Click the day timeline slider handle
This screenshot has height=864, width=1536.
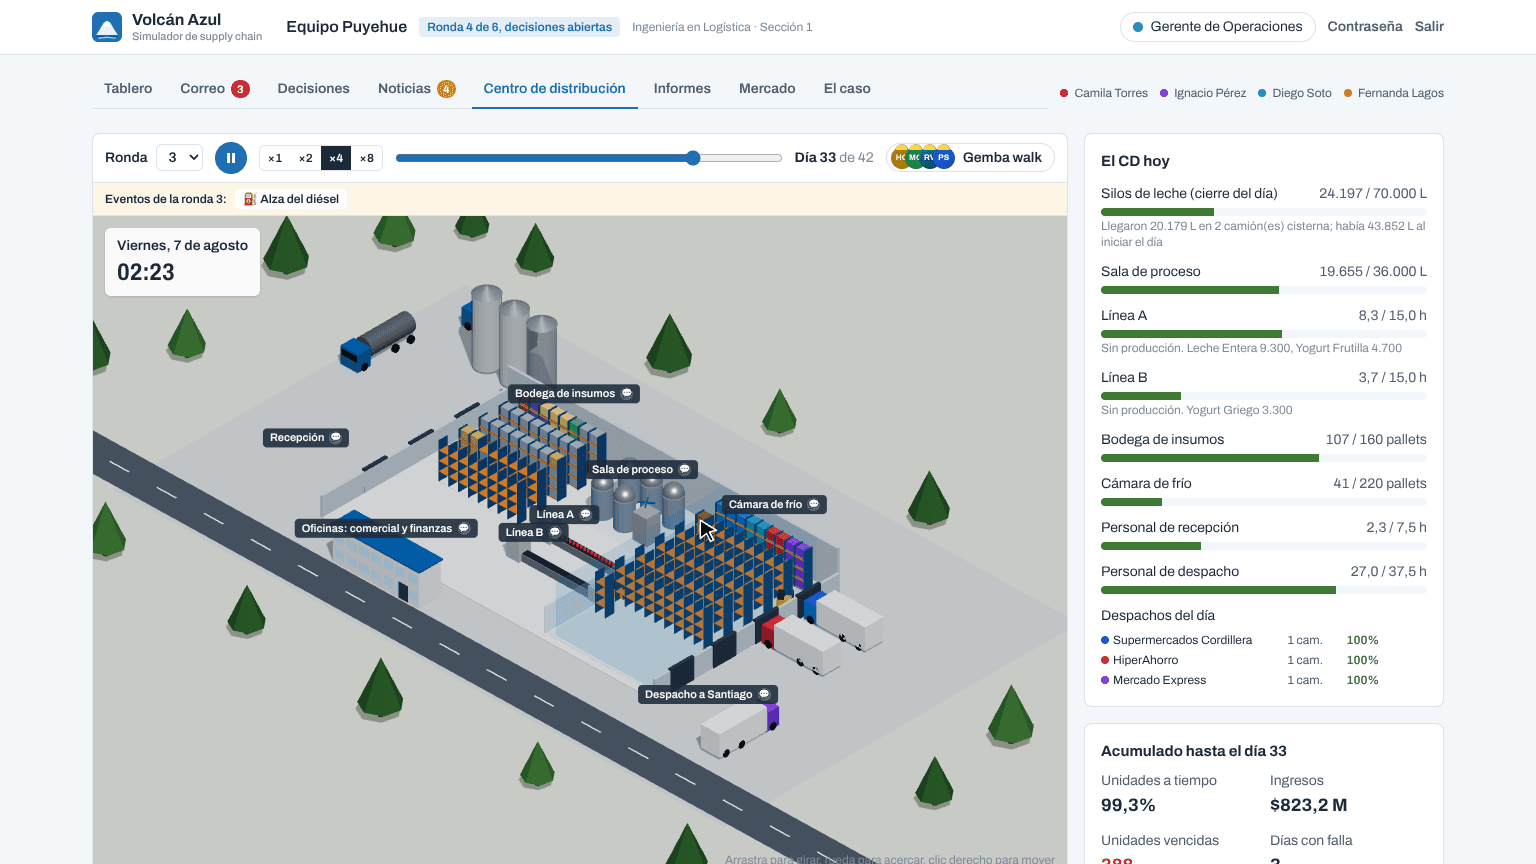click(693, 158)
